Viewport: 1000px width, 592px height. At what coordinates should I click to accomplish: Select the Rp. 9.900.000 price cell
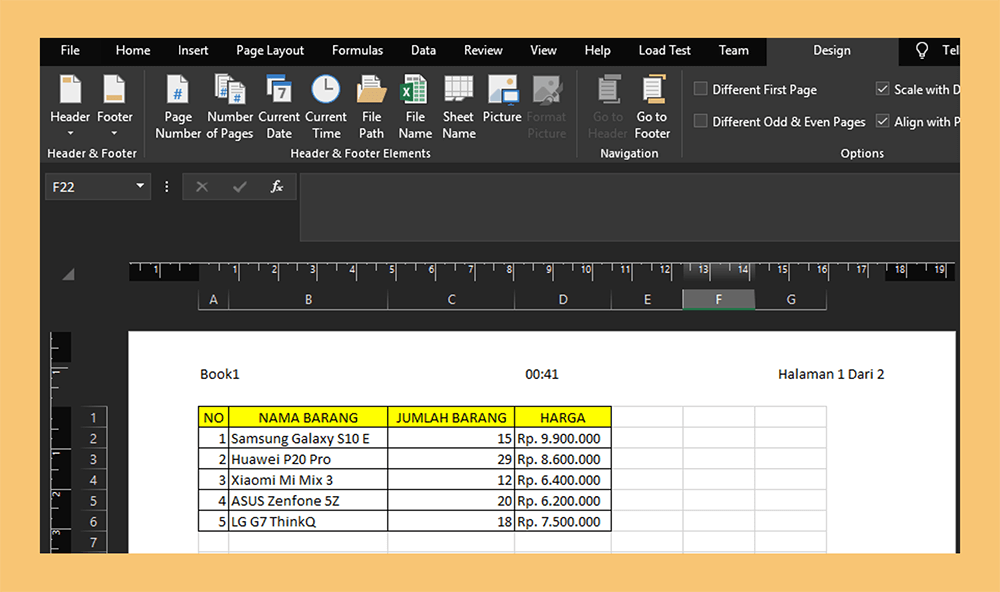point(562,438)
